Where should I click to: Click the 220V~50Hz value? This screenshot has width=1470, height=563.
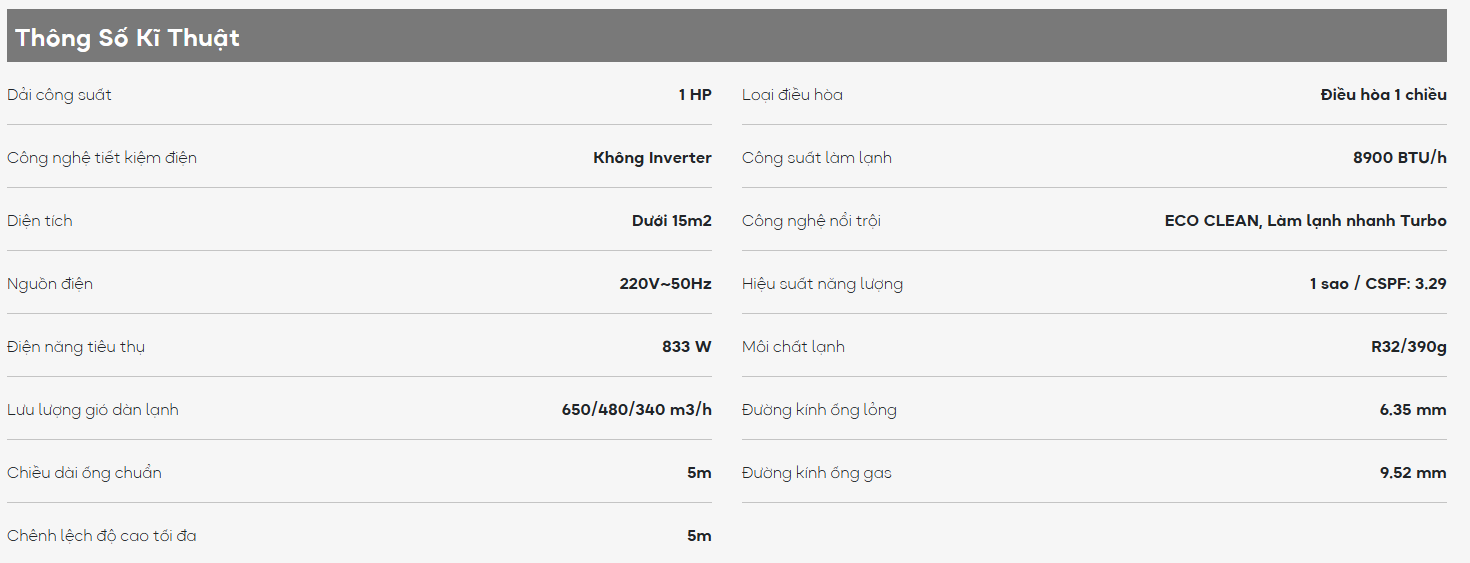tap(665, 284)
